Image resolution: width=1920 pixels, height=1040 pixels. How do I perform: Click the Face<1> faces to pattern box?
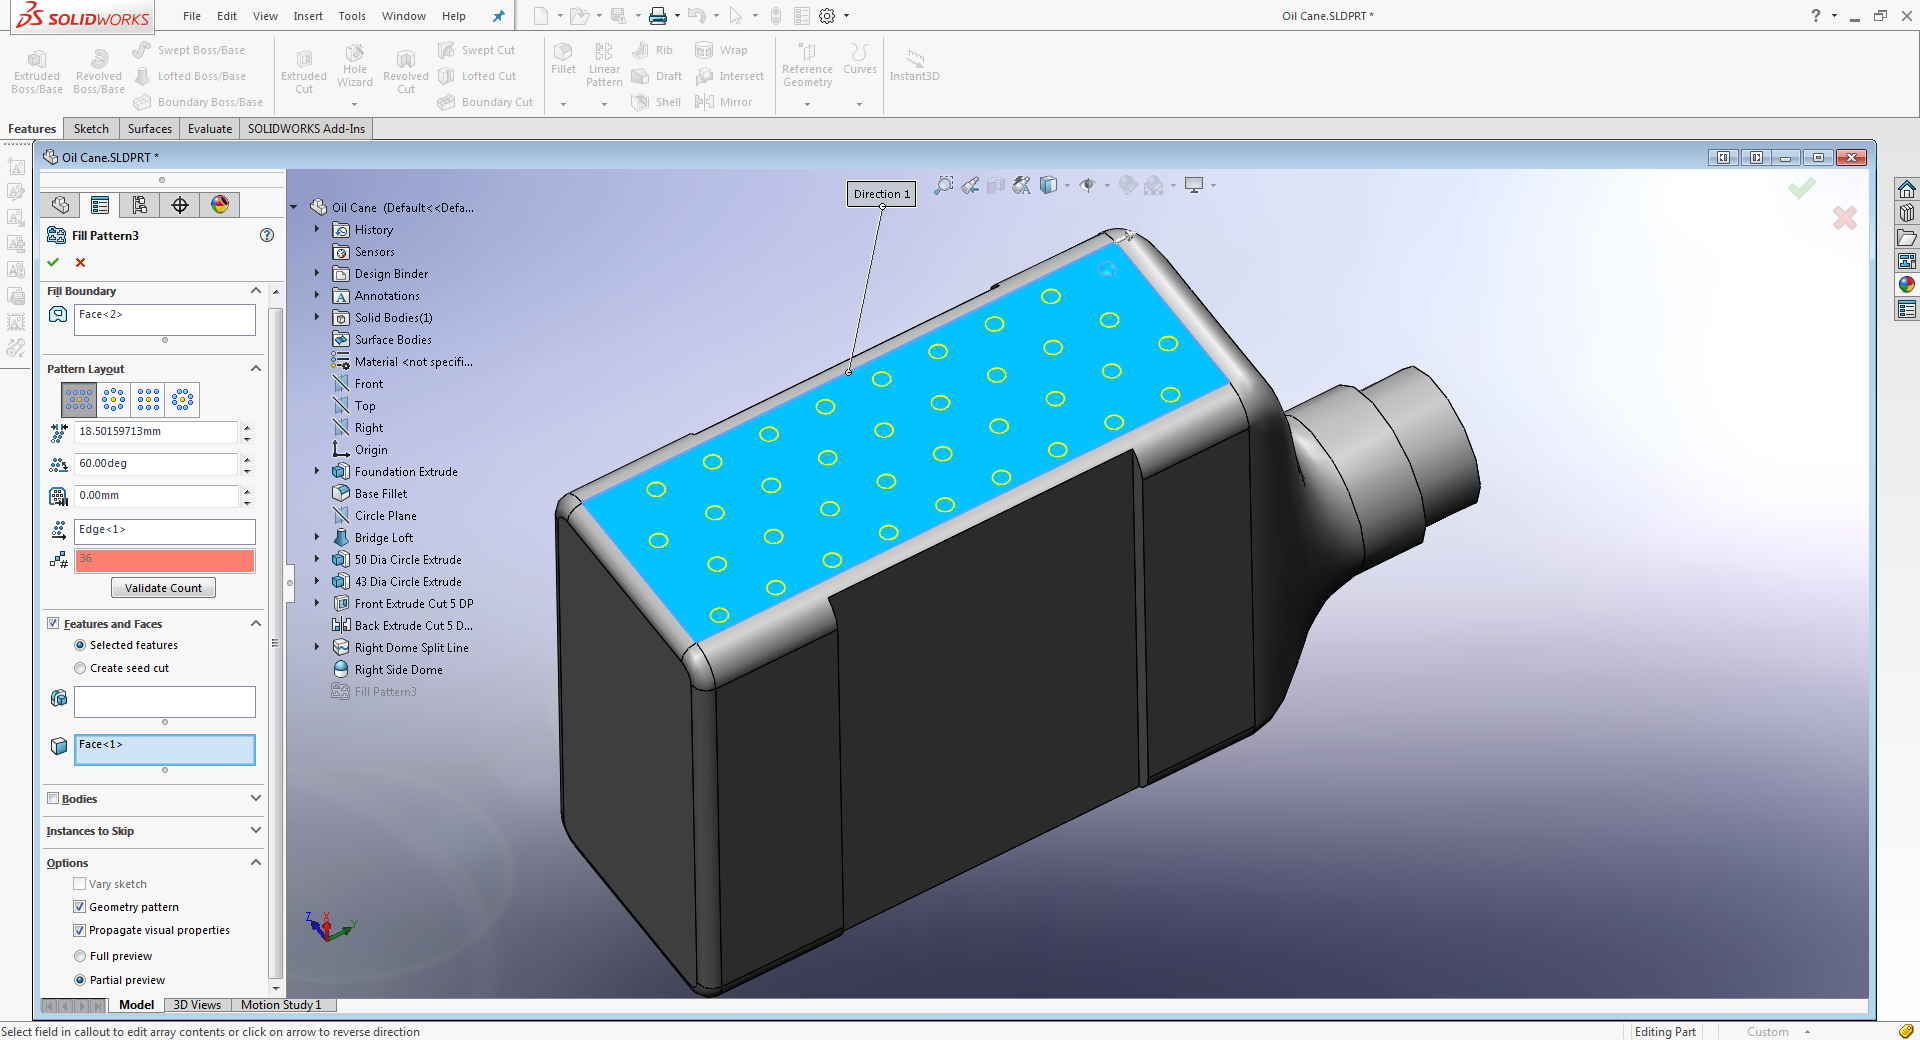(x=165, y=750)
